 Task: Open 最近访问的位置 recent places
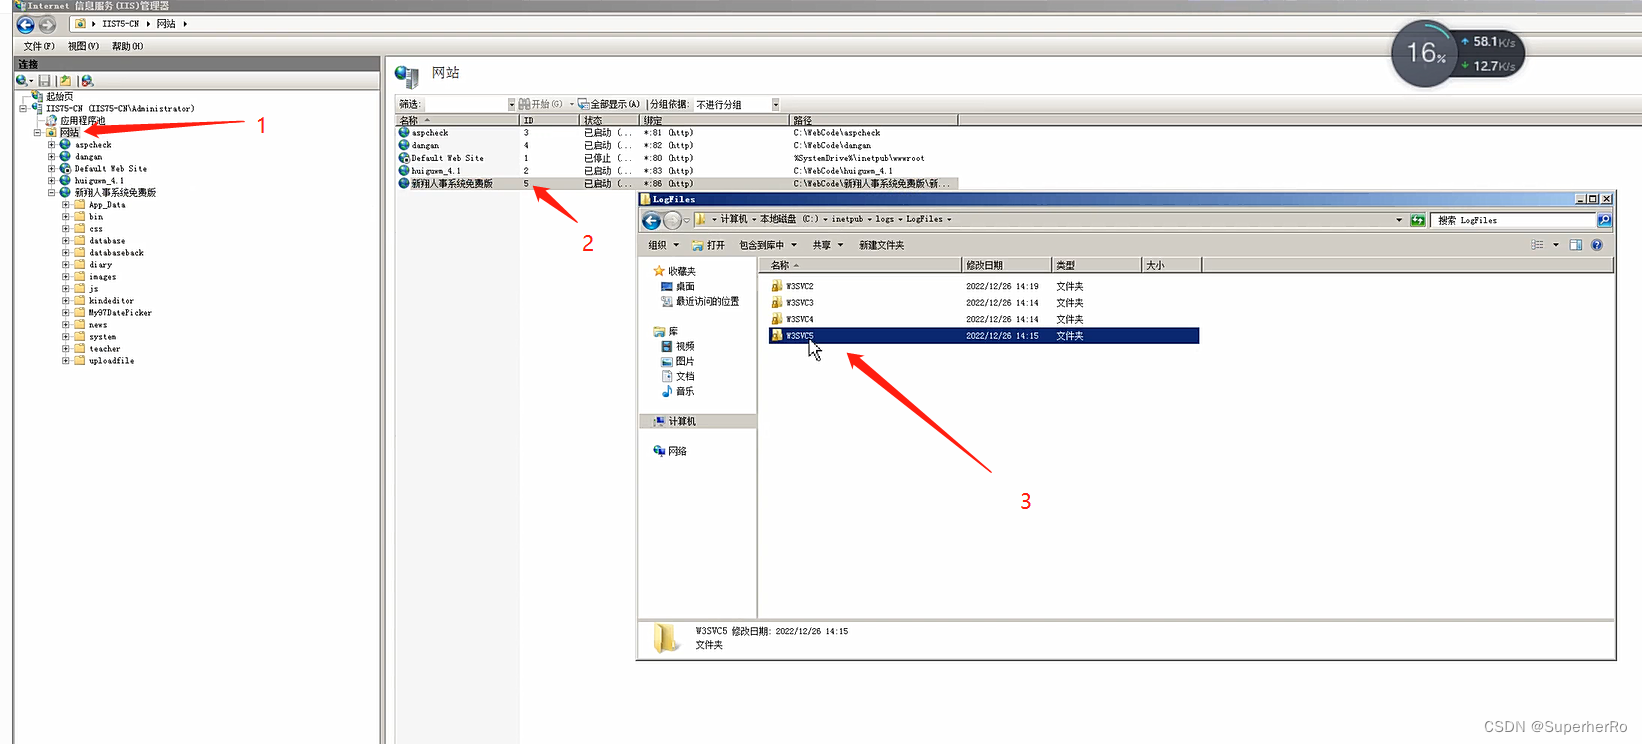point(707,302)
